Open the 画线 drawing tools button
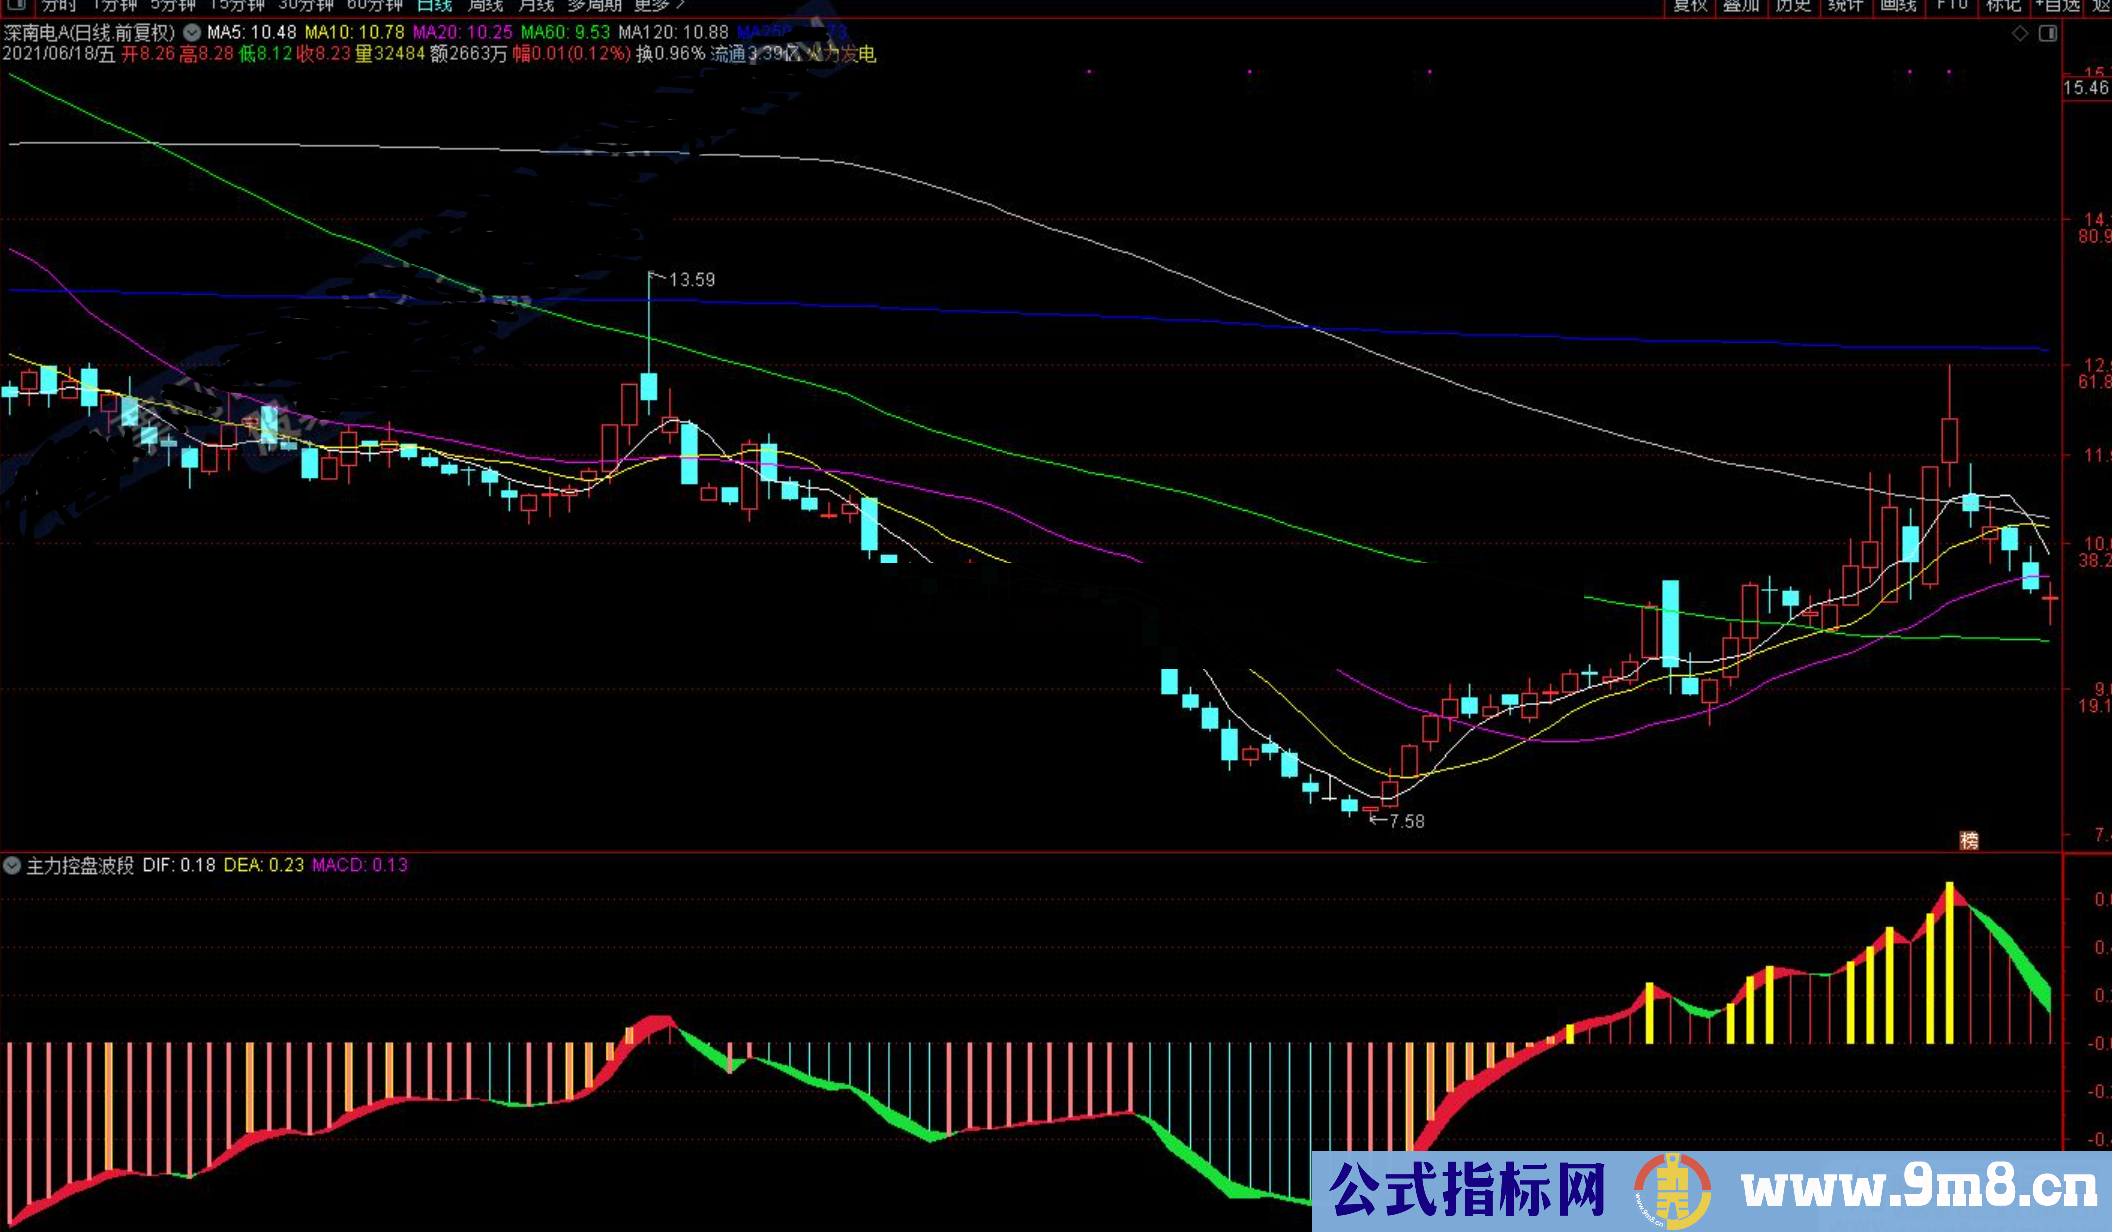 (x=1897, y=5)
